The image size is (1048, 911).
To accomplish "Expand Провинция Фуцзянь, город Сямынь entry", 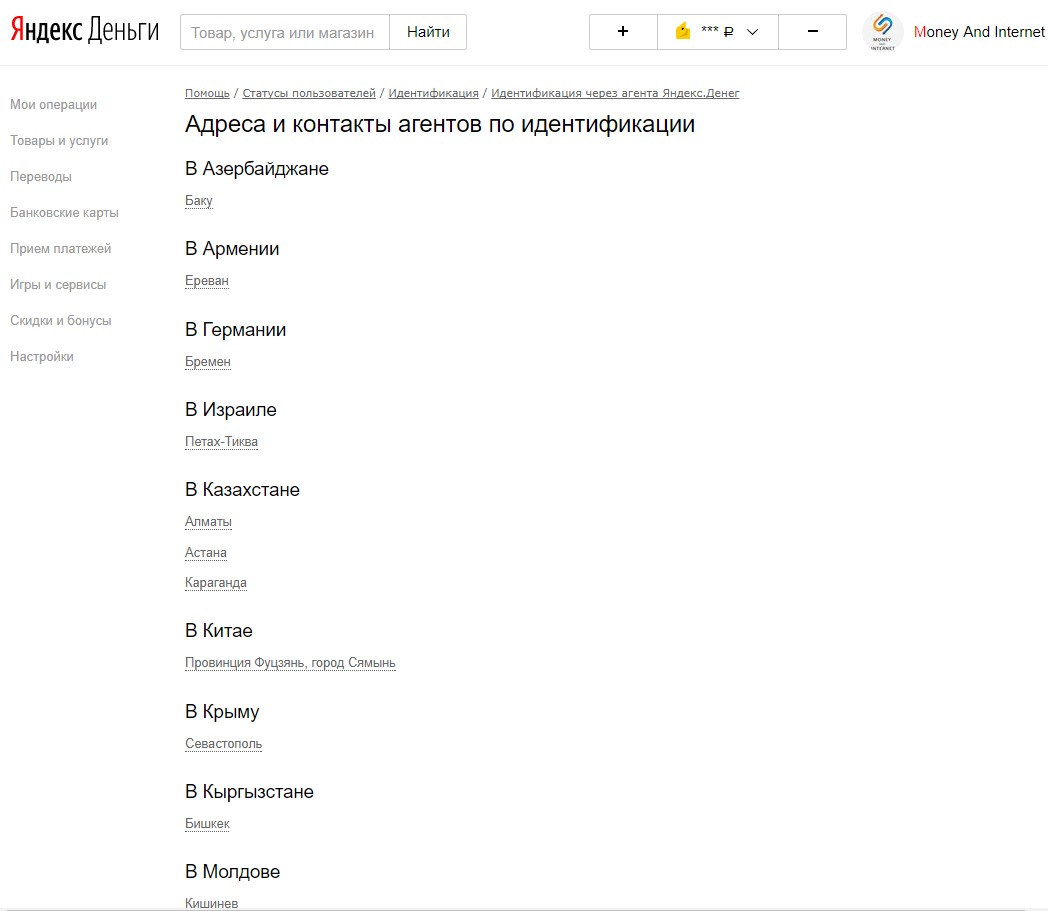I will click(290, 663).
